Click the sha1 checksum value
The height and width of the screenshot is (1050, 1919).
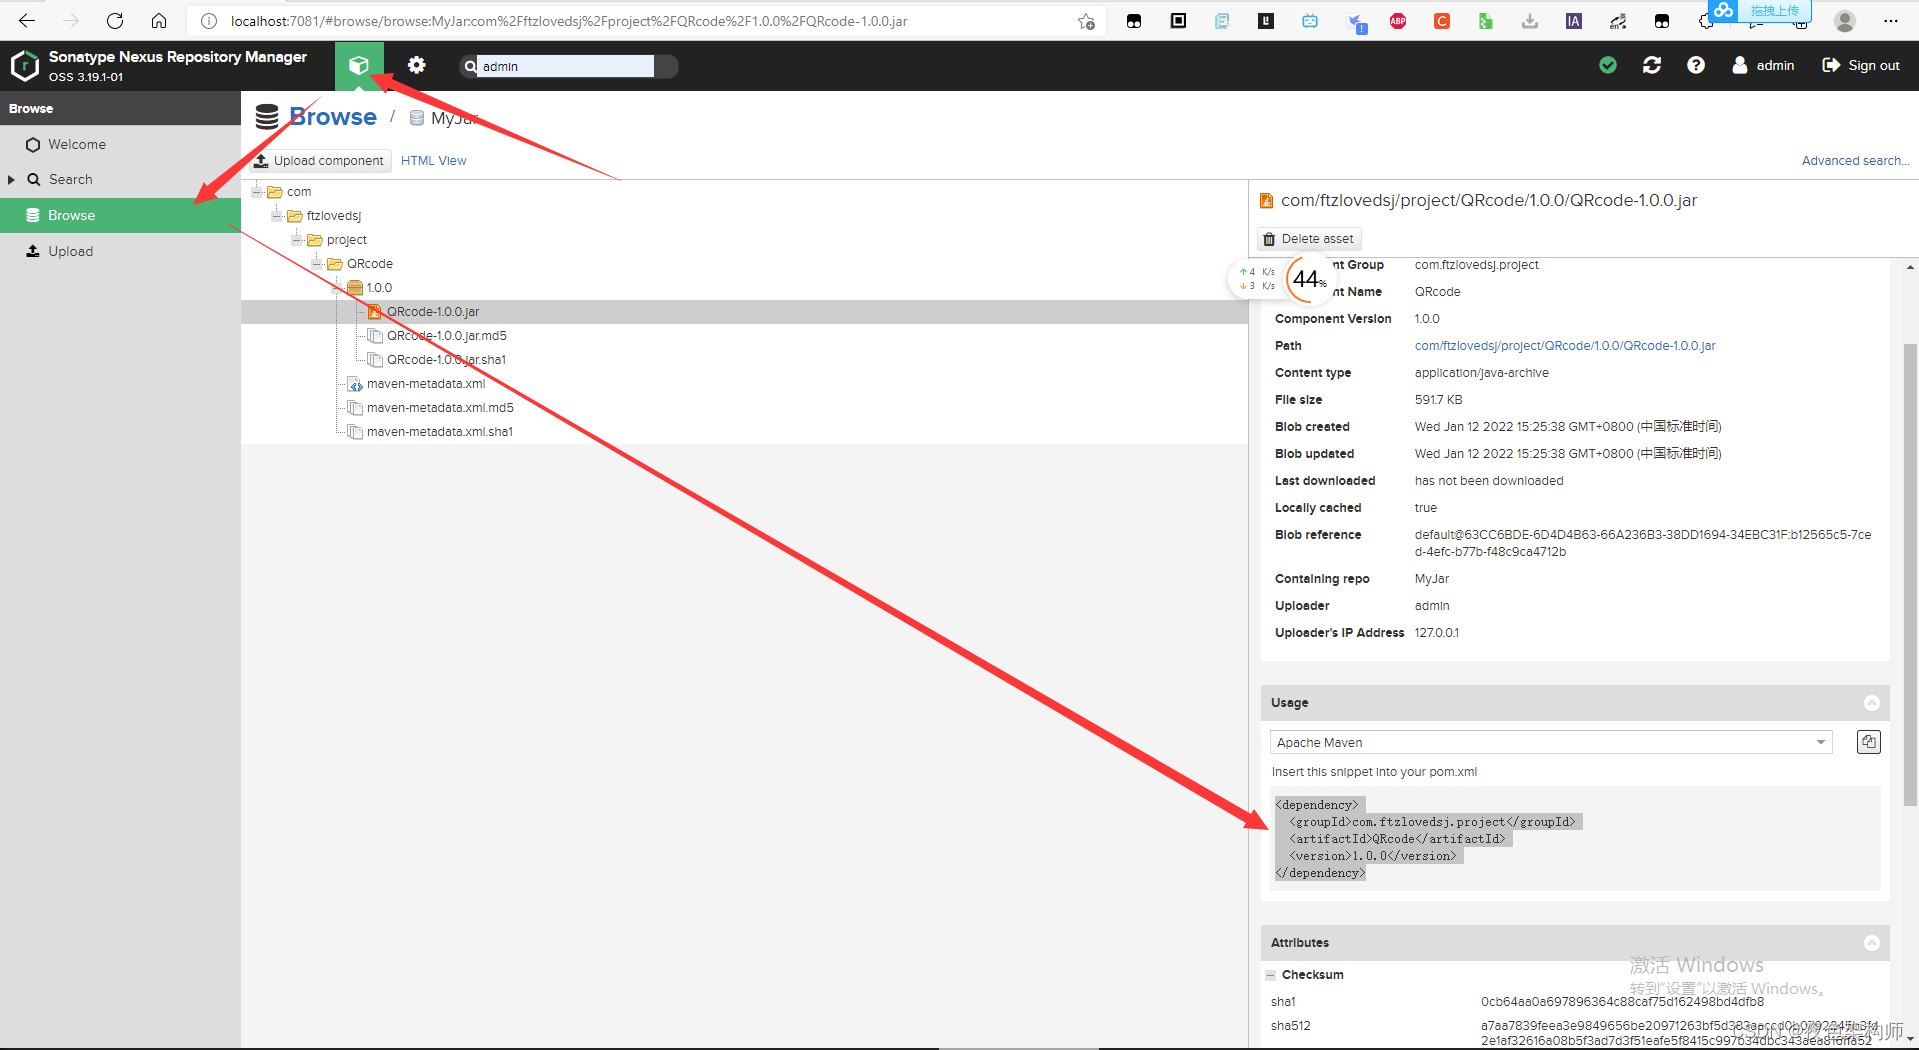click(x=1622, y=1002)
